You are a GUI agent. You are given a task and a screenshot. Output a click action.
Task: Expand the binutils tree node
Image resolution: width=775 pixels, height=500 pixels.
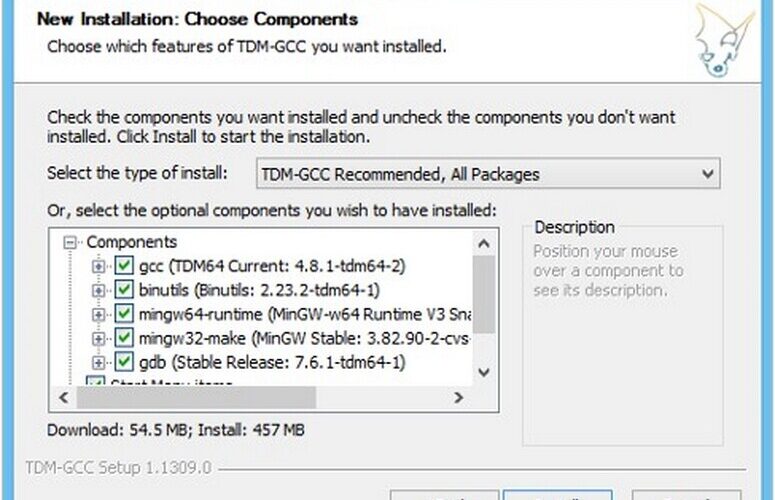click(x=98, y=290)
